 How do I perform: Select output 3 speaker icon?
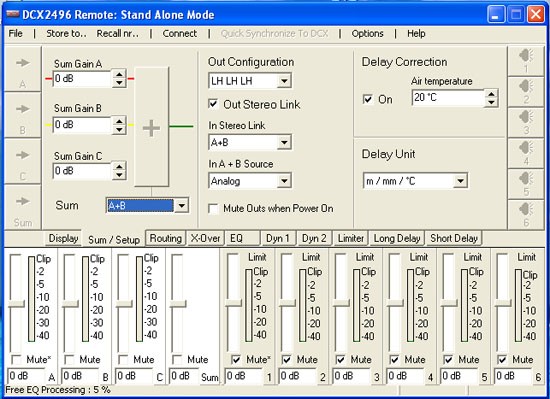coord(526,117)
